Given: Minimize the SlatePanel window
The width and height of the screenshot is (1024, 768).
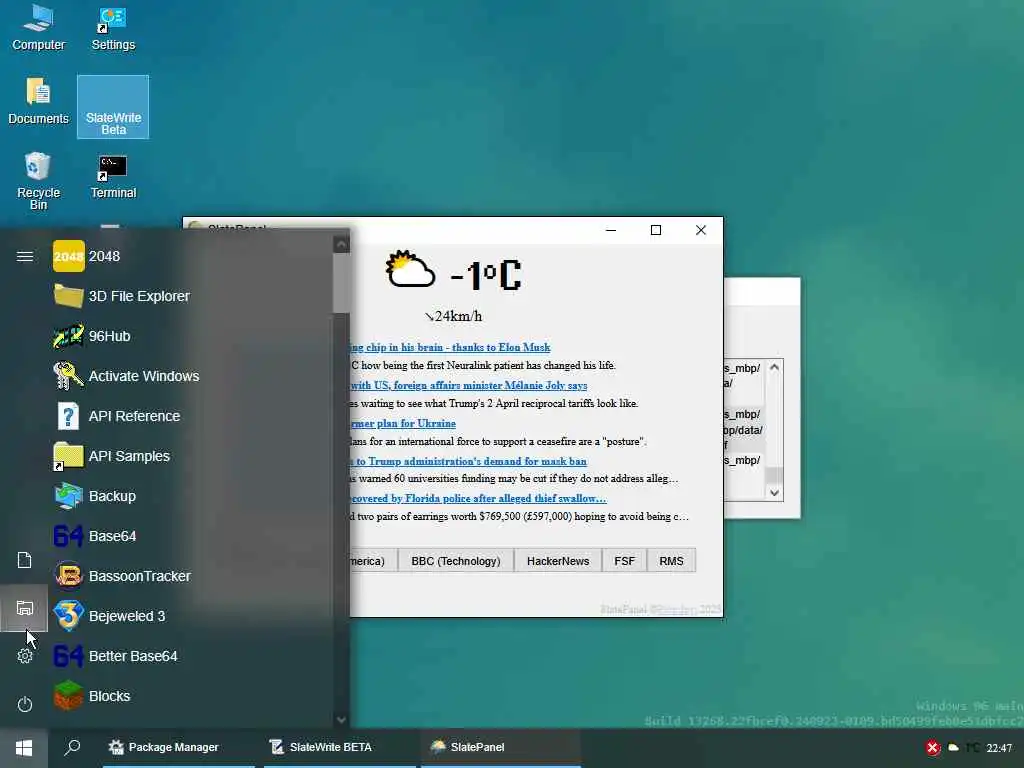Looking at the screenshot, I should [x=611, y=230].
